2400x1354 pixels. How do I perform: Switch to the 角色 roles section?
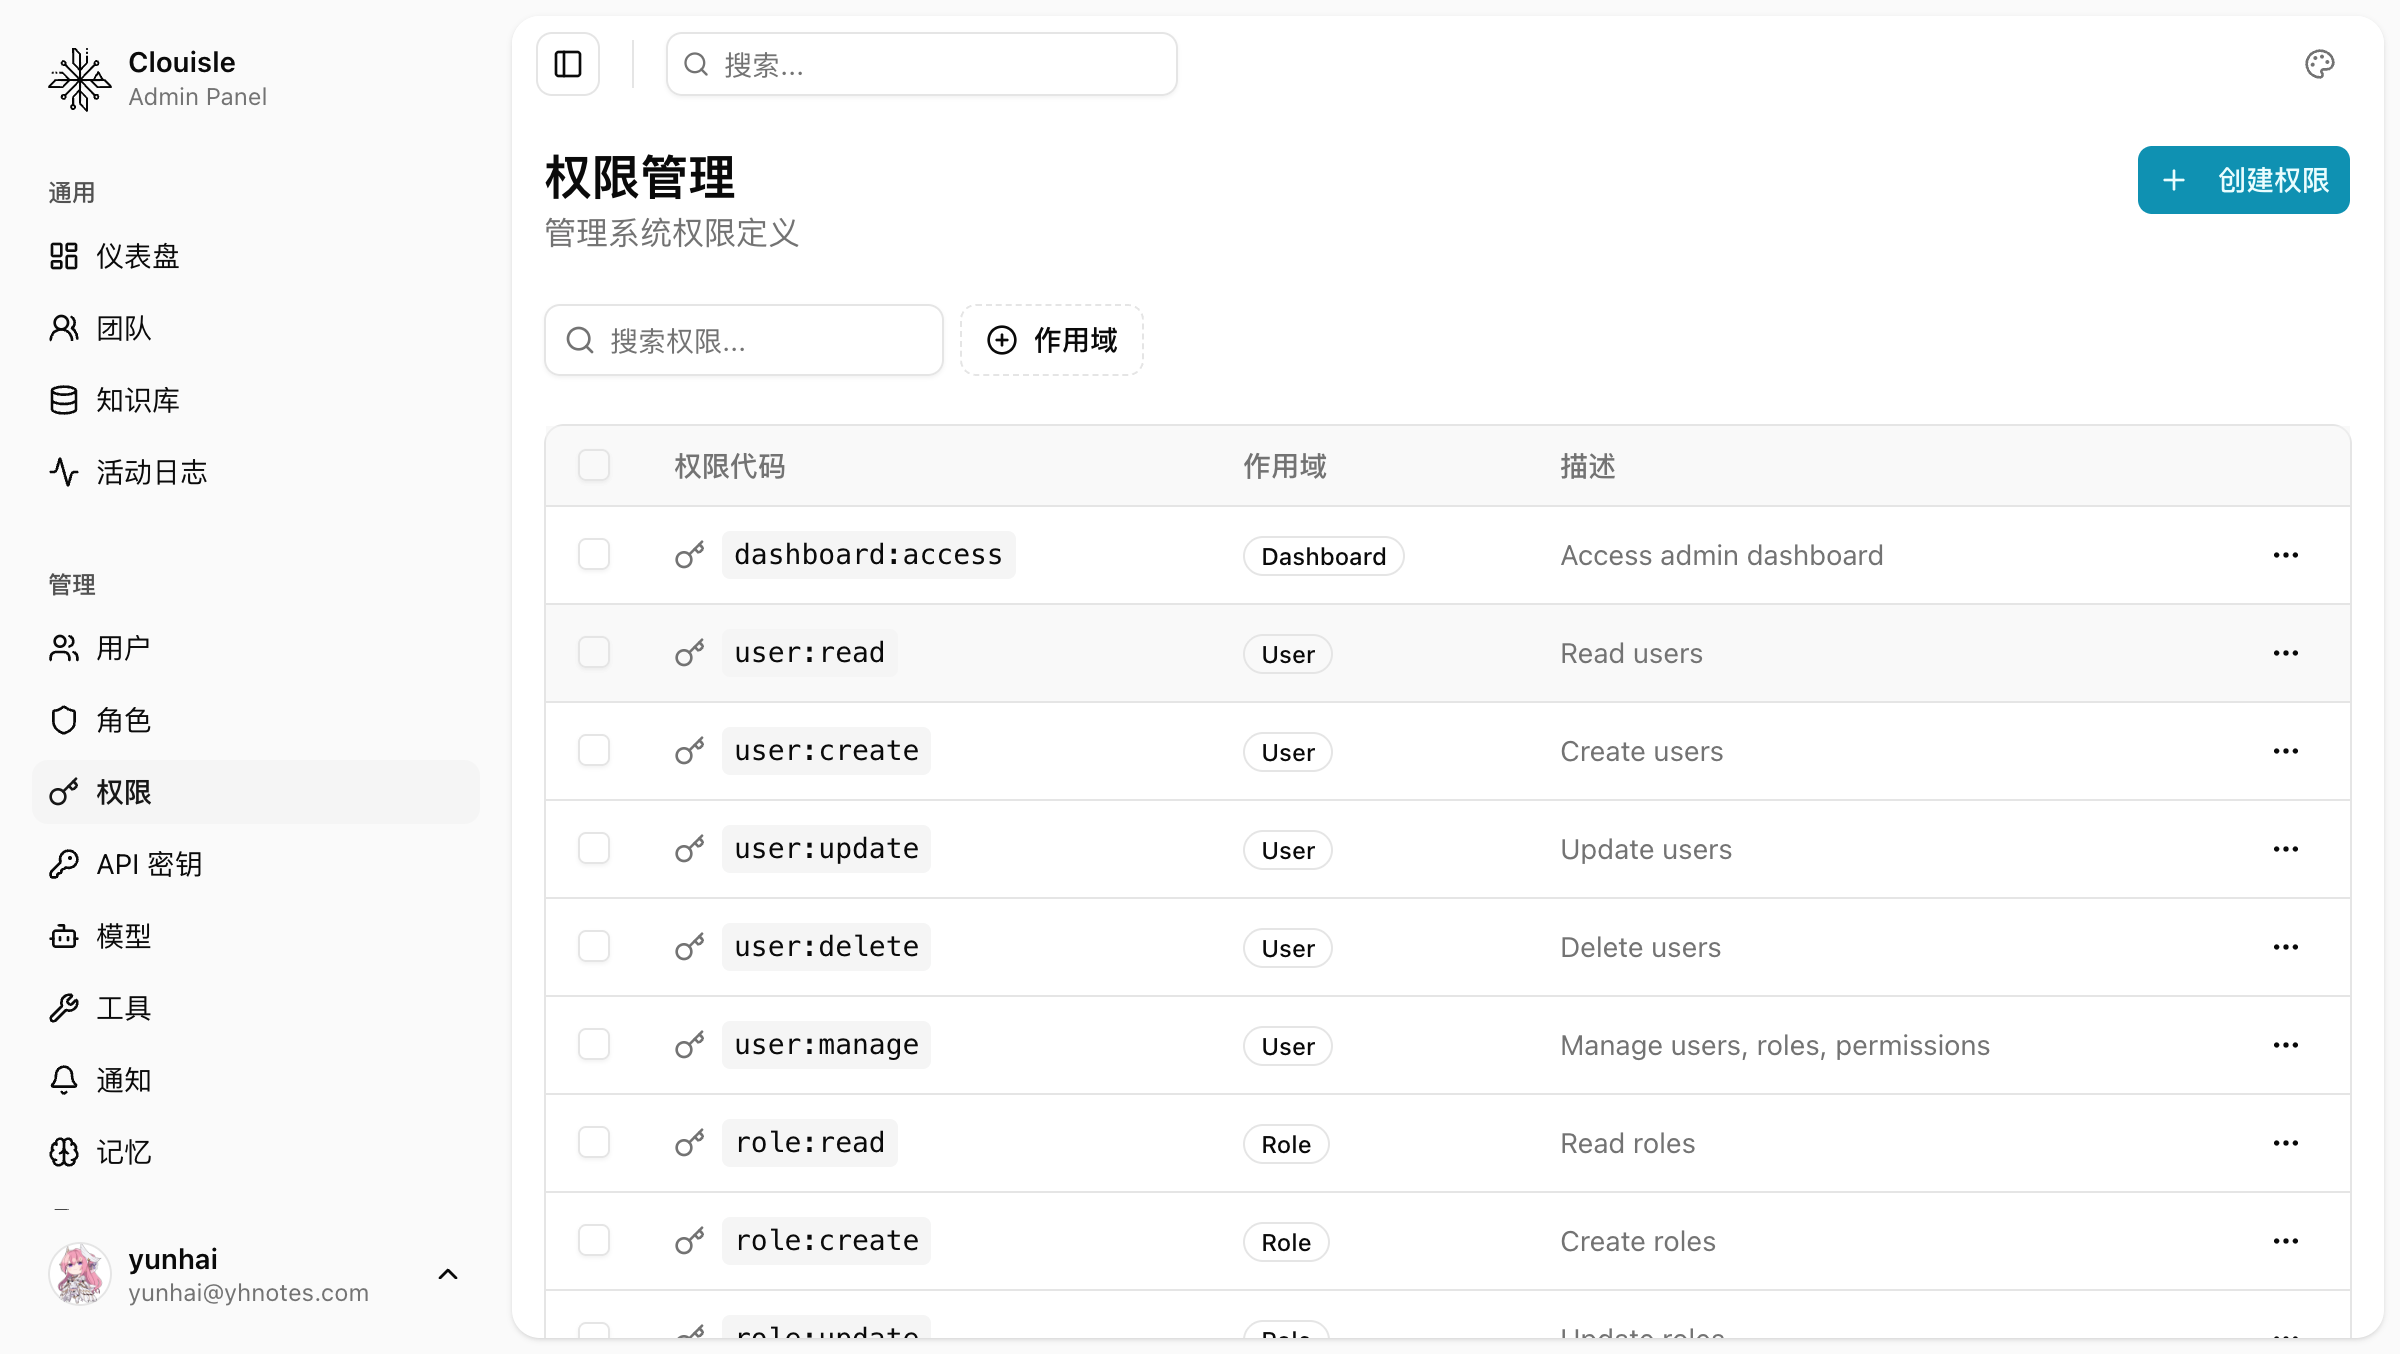coord(124,720)
